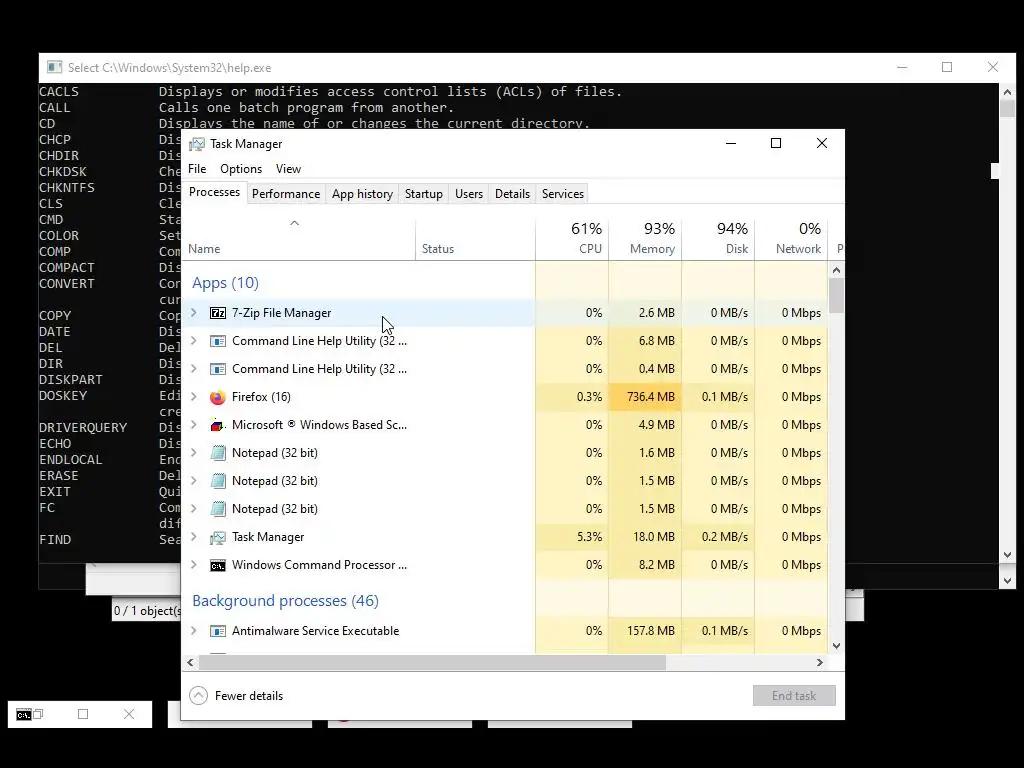Restore the minimized cmd window button

click(38, 714)
